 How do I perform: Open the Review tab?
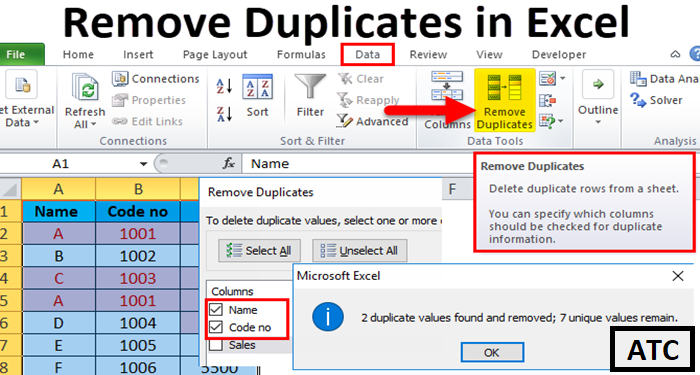[x=428, y=54]
